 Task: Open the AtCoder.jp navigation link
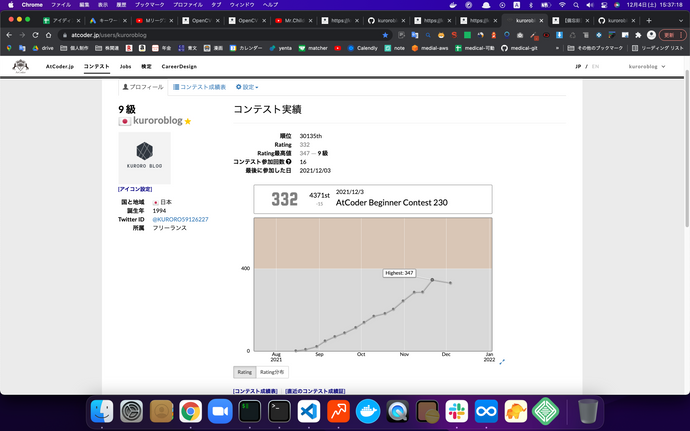click(60, 66)
